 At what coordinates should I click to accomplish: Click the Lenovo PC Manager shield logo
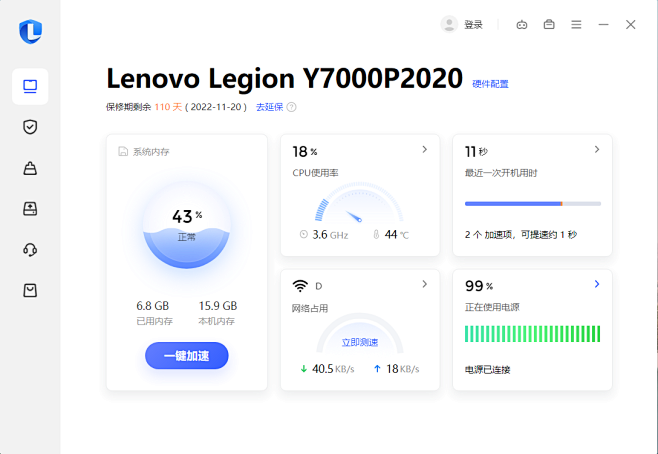coord(30,31)
